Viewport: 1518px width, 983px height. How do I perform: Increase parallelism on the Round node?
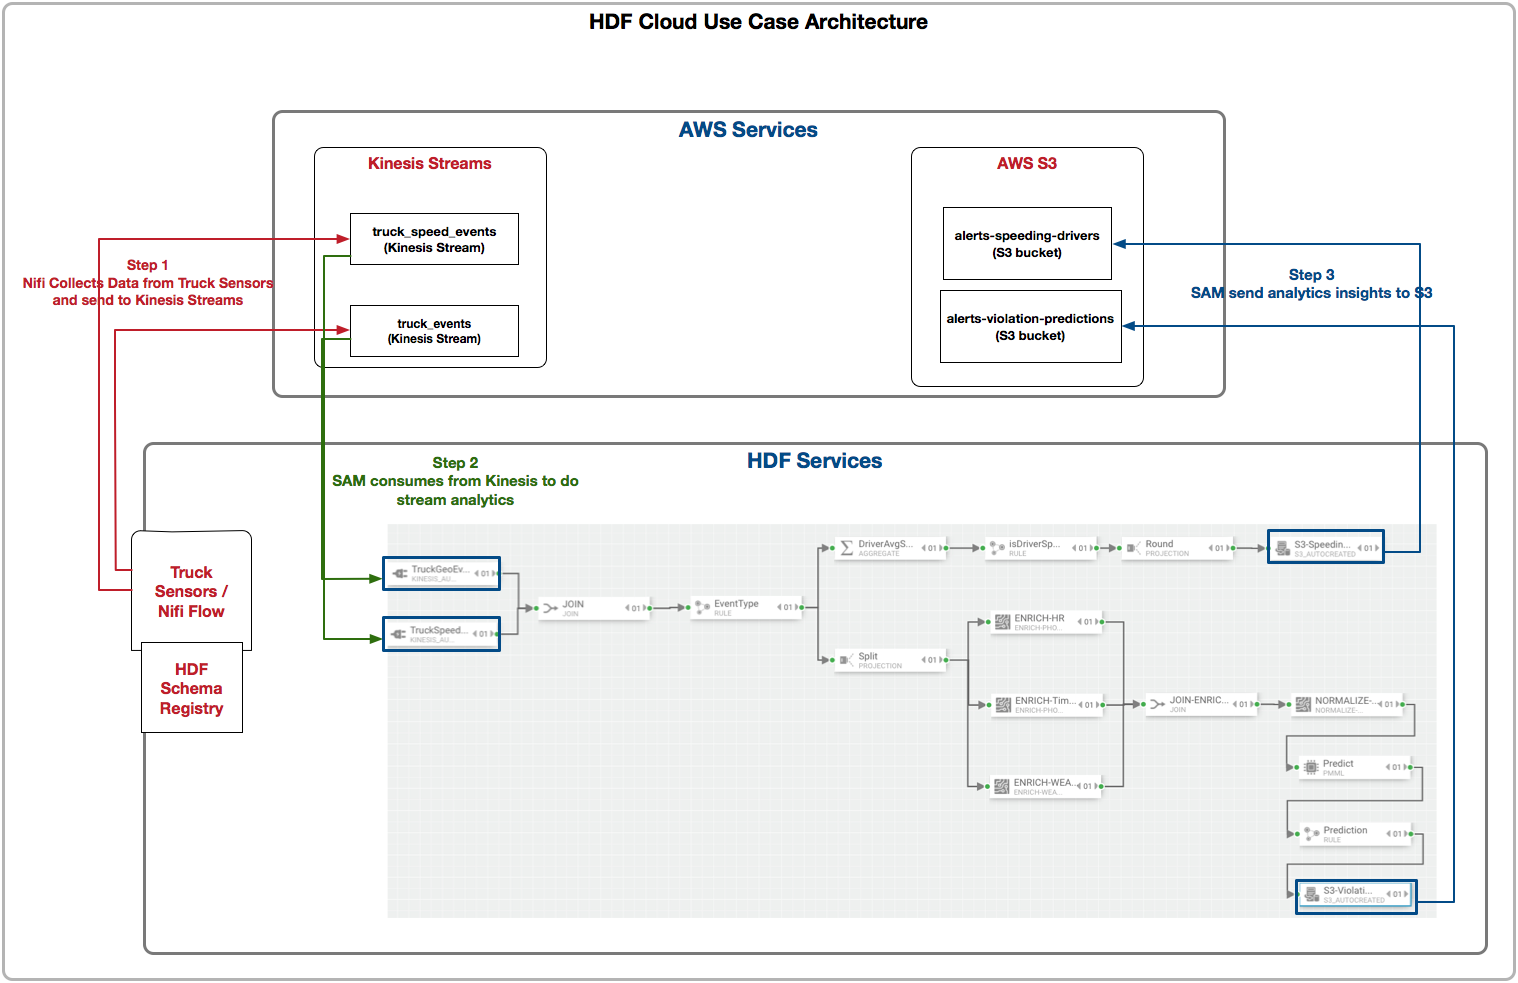point(1227,548)
